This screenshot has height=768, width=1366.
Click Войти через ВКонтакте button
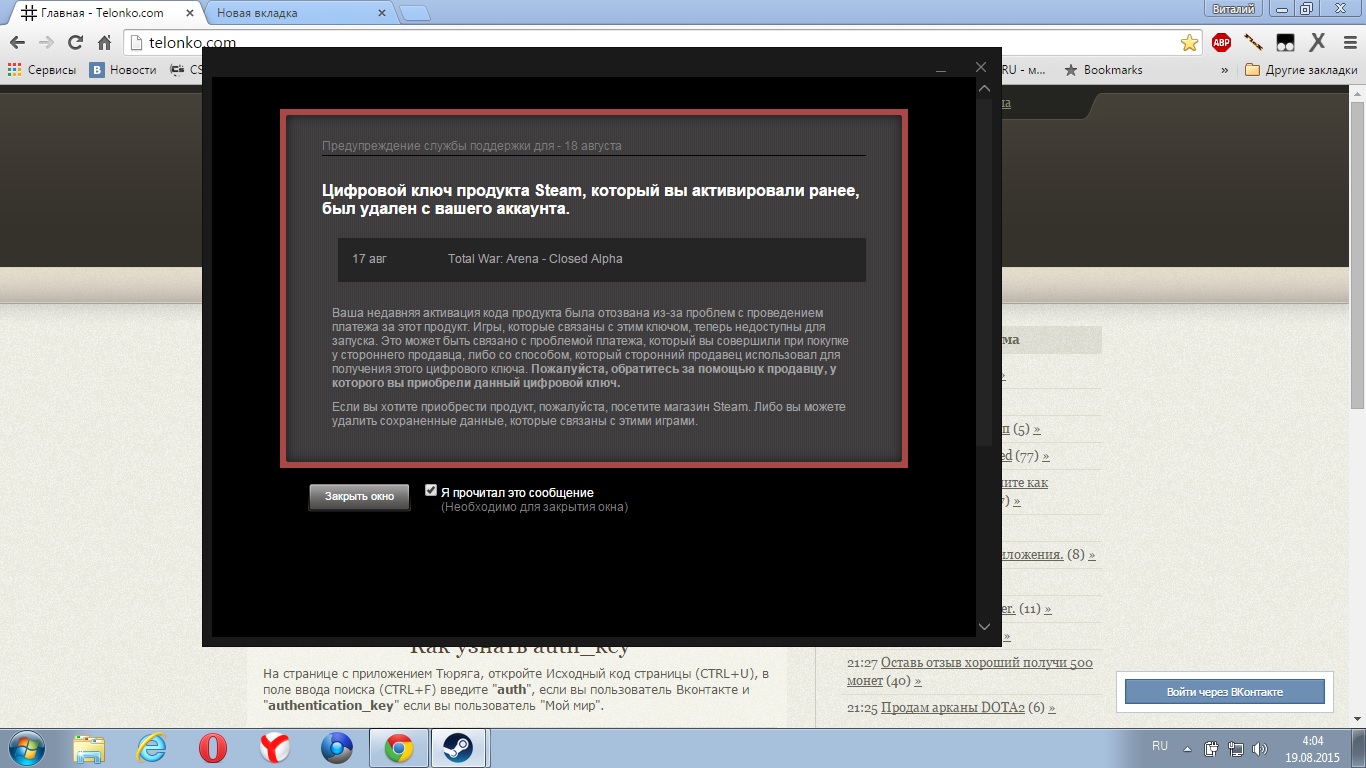(x=1225, y=692)
